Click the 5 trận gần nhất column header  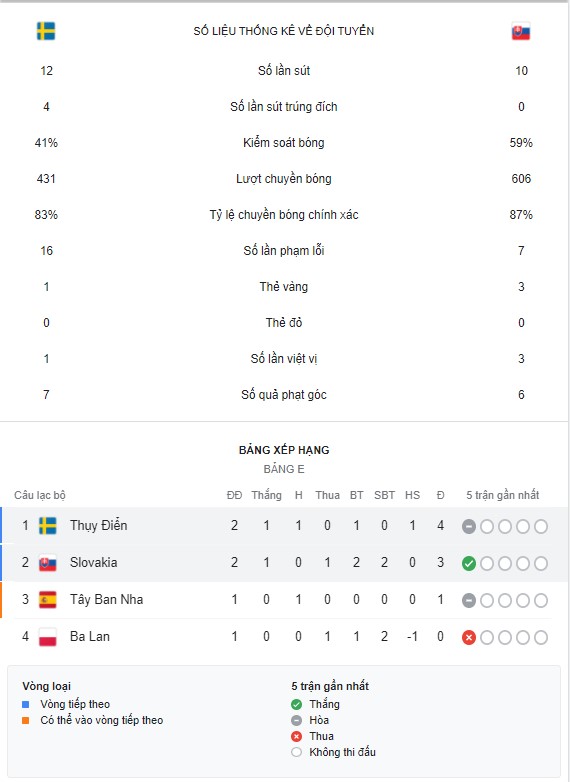[503, 495]
